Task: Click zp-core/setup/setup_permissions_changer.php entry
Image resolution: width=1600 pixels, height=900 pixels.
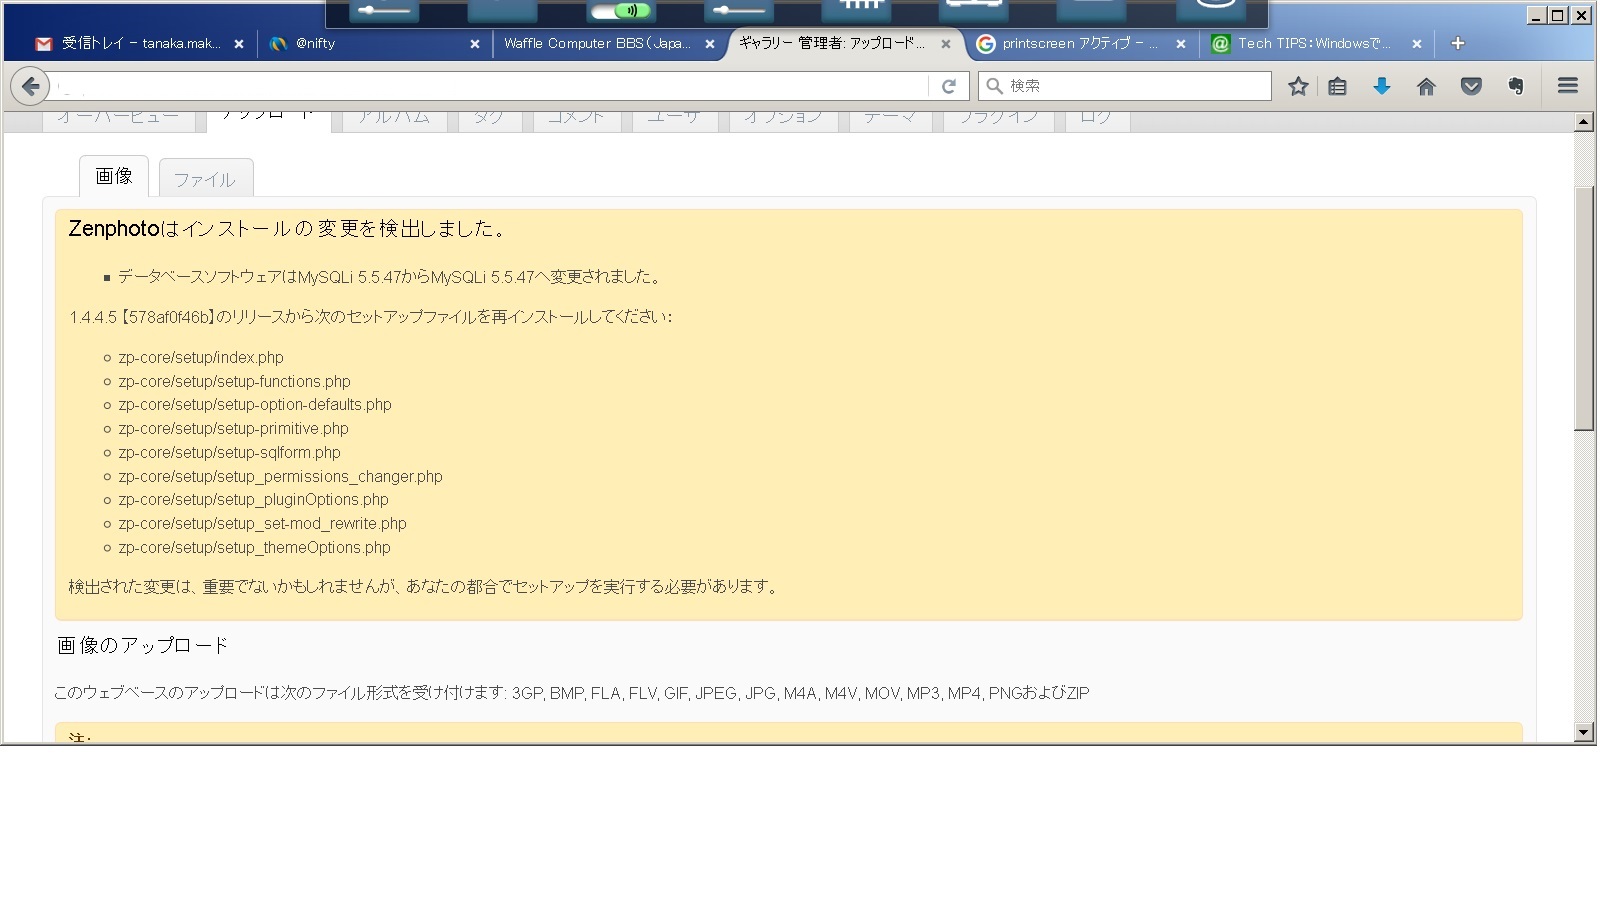Action: pos(280,477)
